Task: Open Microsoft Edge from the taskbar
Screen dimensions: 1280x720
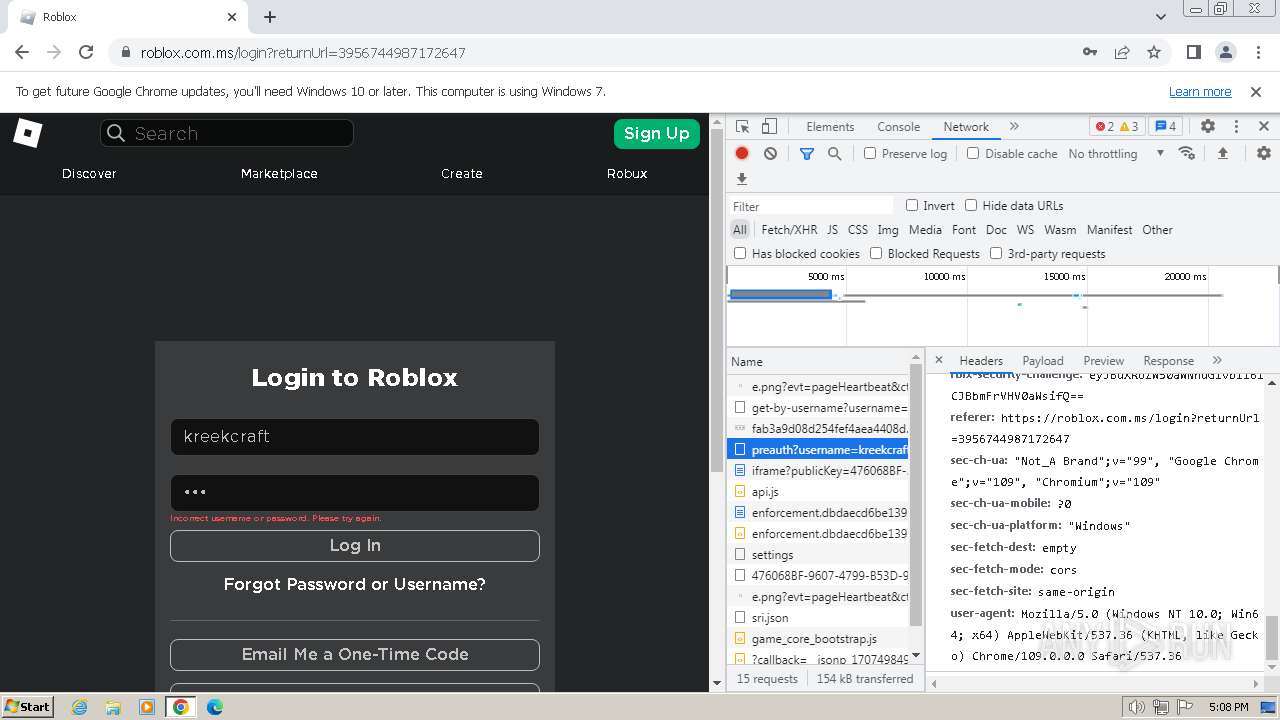Action: pos(215,707)
